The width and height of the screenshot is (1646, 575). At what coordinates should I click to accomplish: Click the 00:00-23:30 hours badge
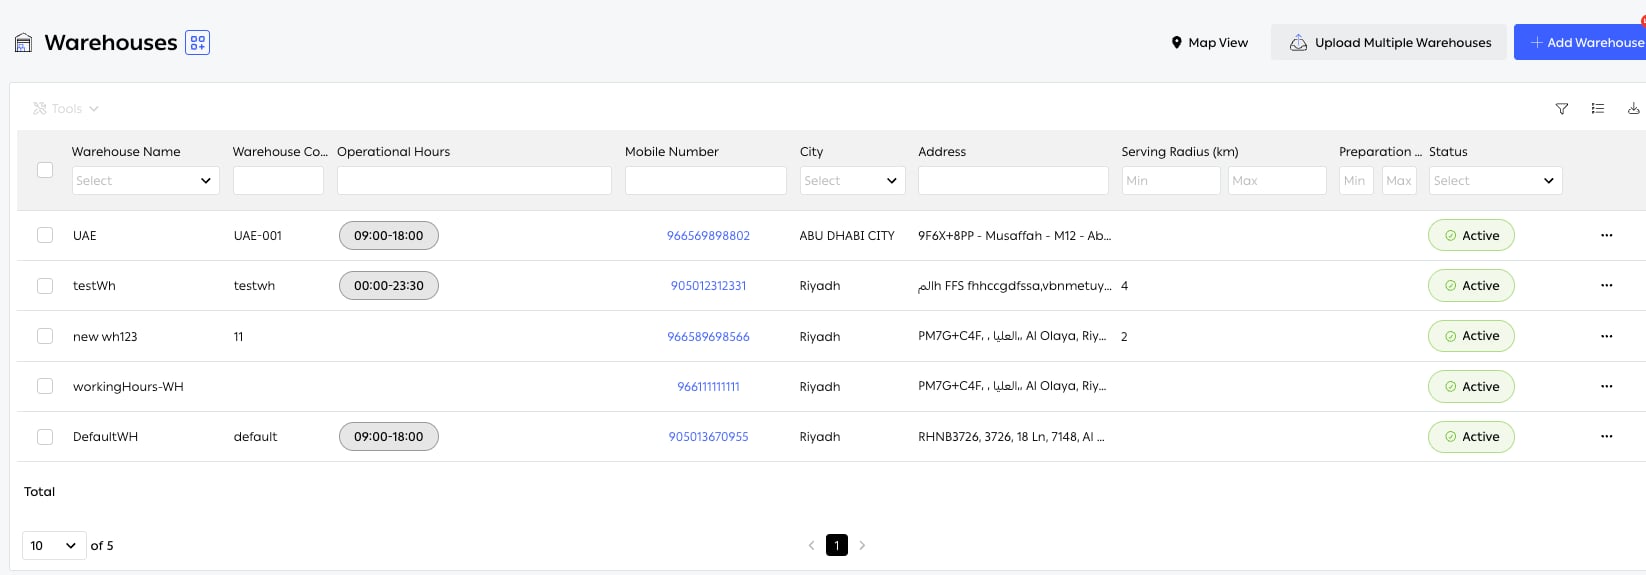point(389,286)
